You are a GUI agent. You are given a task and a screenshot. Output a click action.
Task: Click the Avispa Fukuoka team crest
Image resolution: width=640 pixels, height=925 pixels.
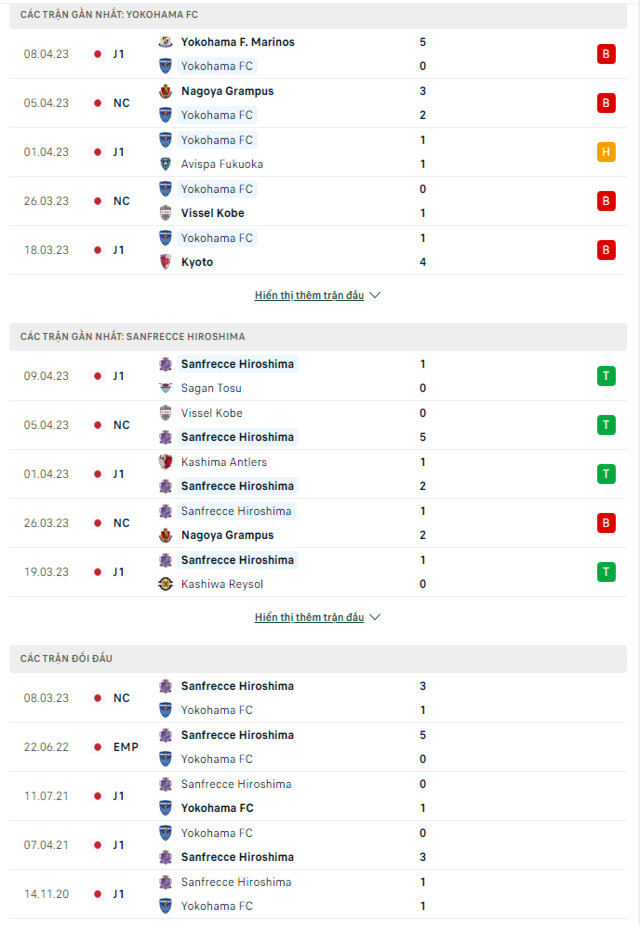[166, 164]
